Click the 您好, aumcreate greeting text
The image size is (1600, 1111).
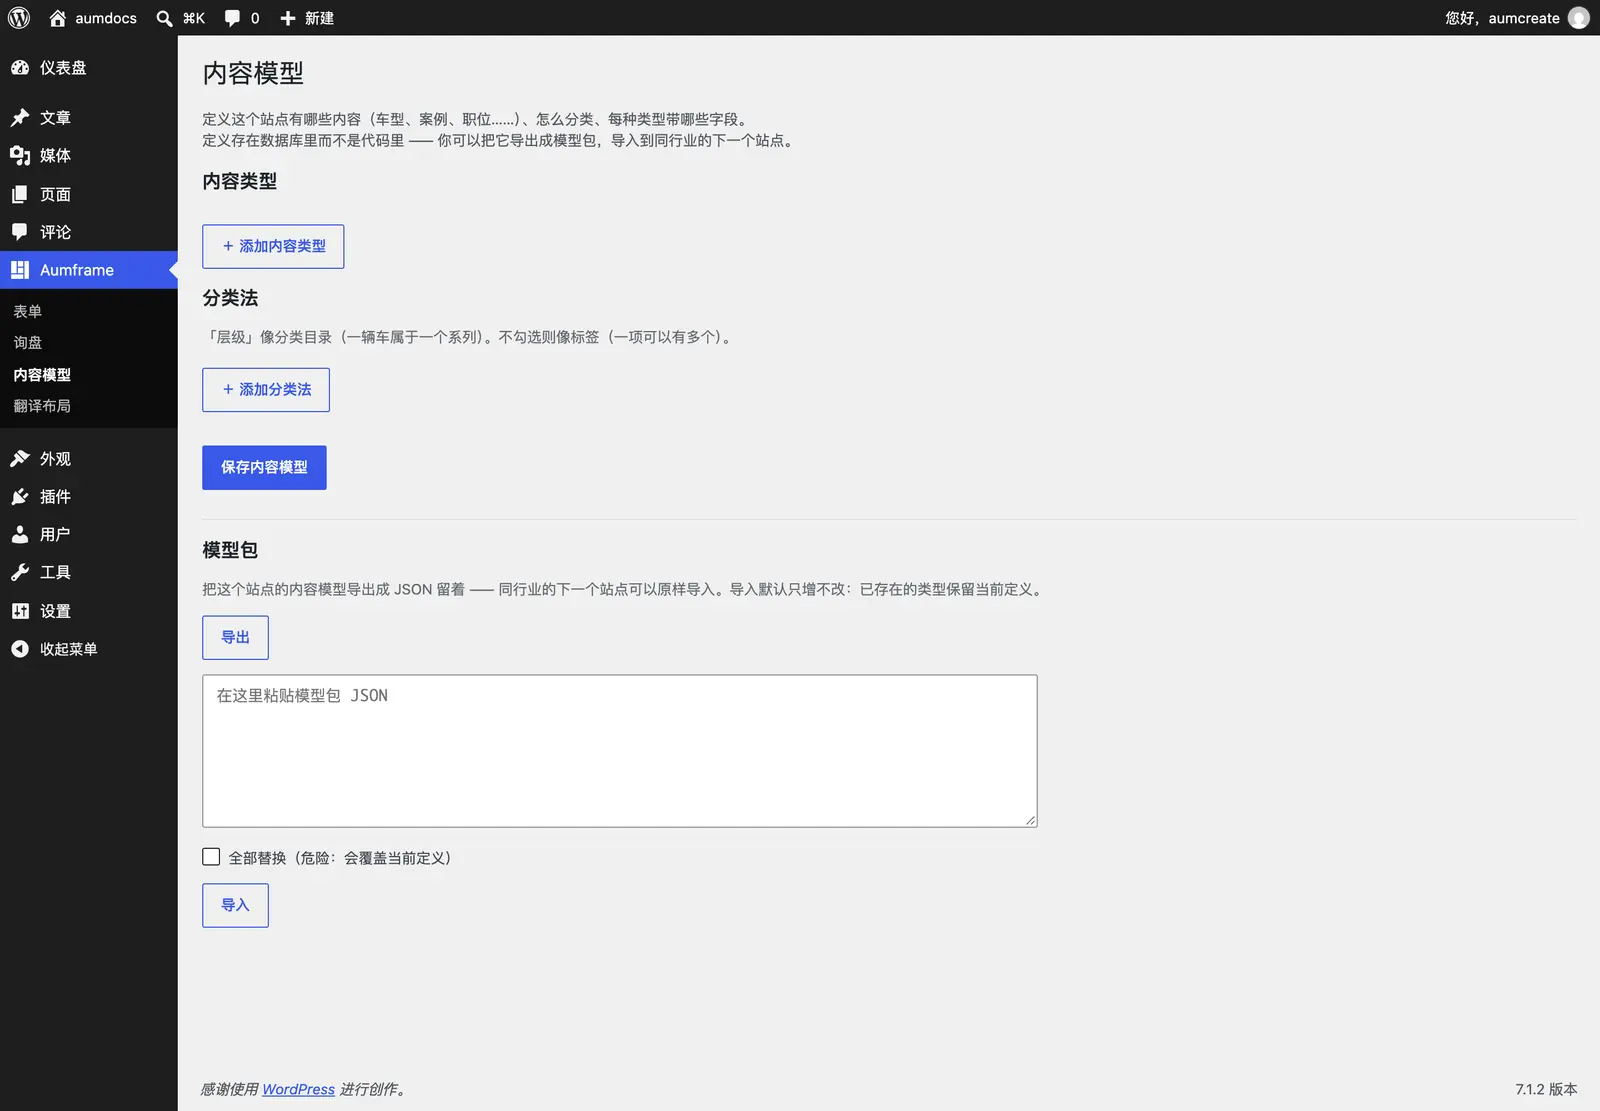(x=1502, y=18)
